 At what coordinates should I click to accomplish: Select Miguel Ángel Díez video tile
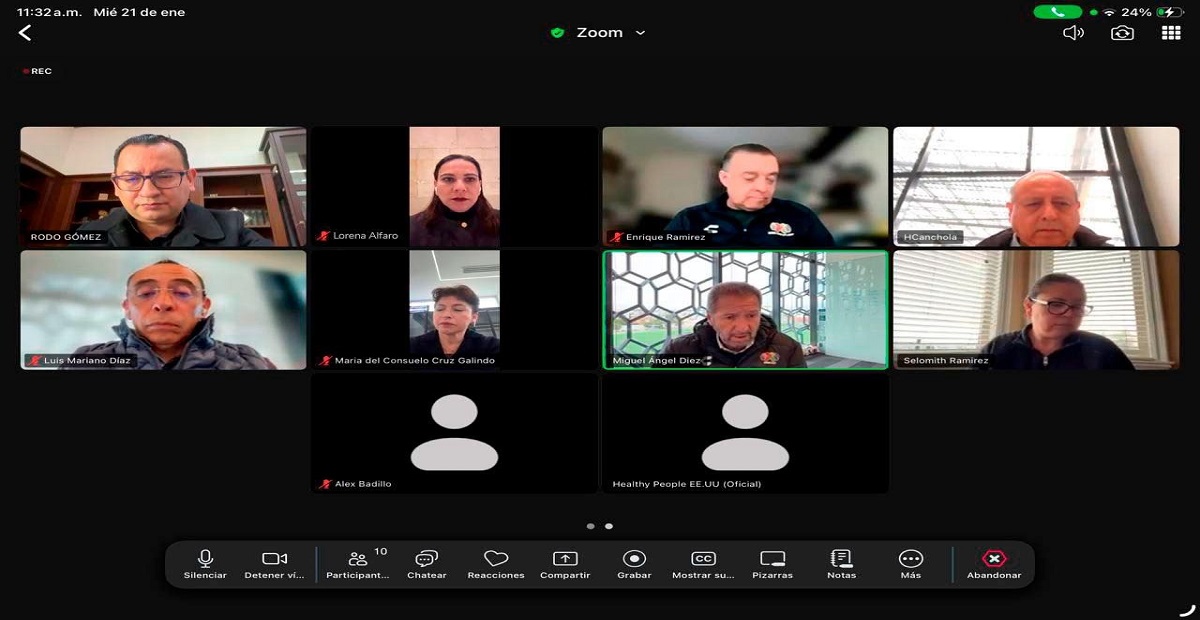[x=745, y=309]
